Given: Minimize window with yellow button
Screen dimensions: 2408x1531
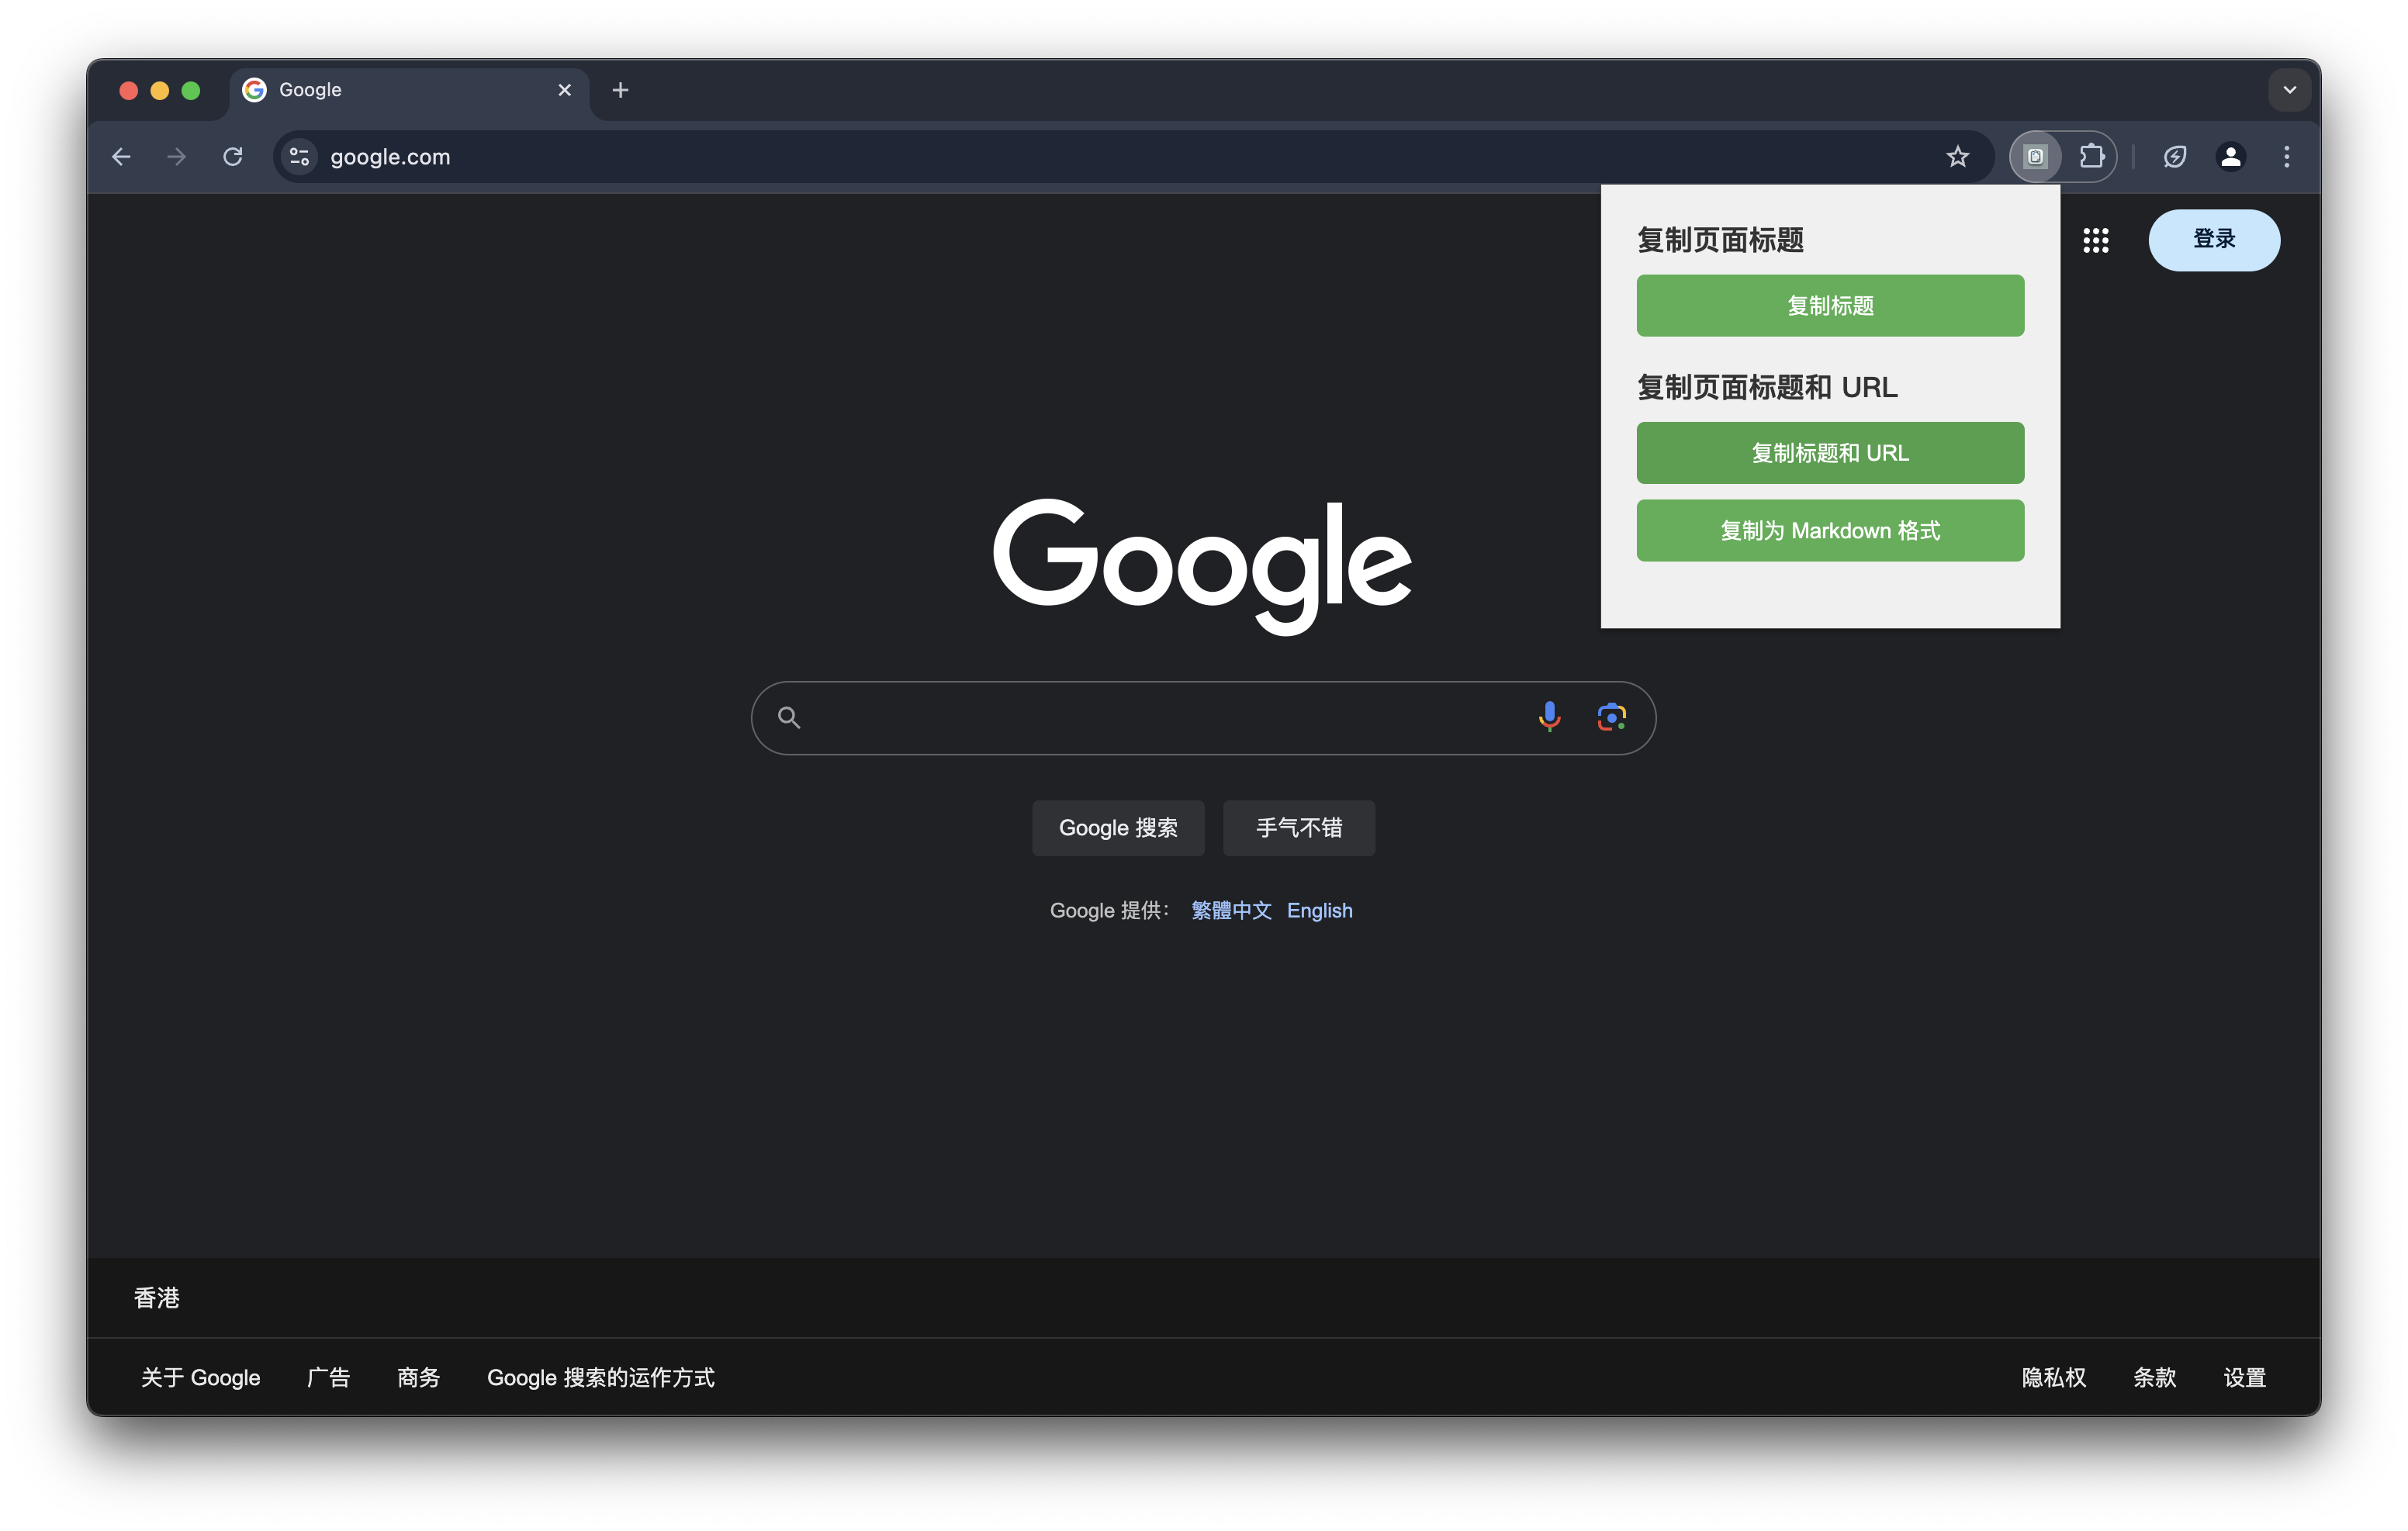Looking at the screenshot, I should 159,90.
